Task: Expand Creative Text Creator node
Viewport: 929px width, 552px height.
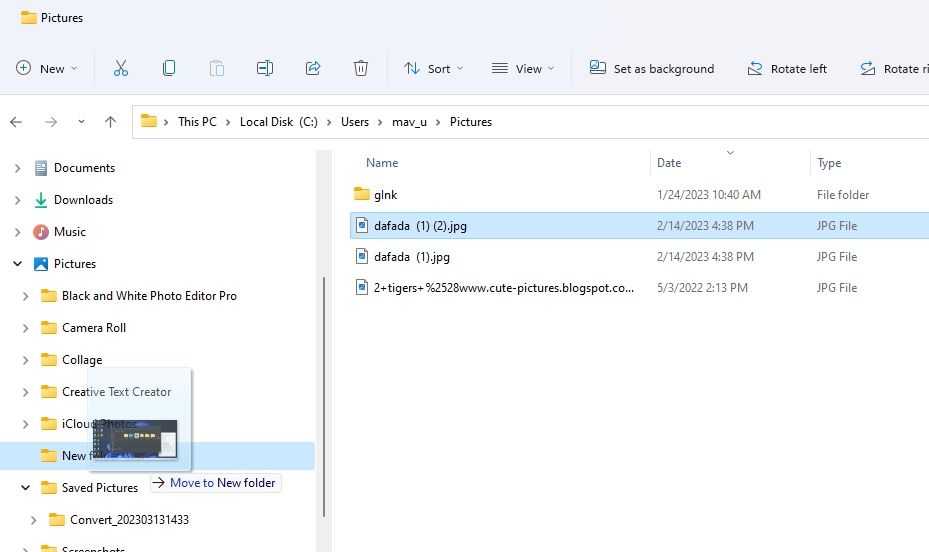Action: pyautogui.click(x=25, y=392)
